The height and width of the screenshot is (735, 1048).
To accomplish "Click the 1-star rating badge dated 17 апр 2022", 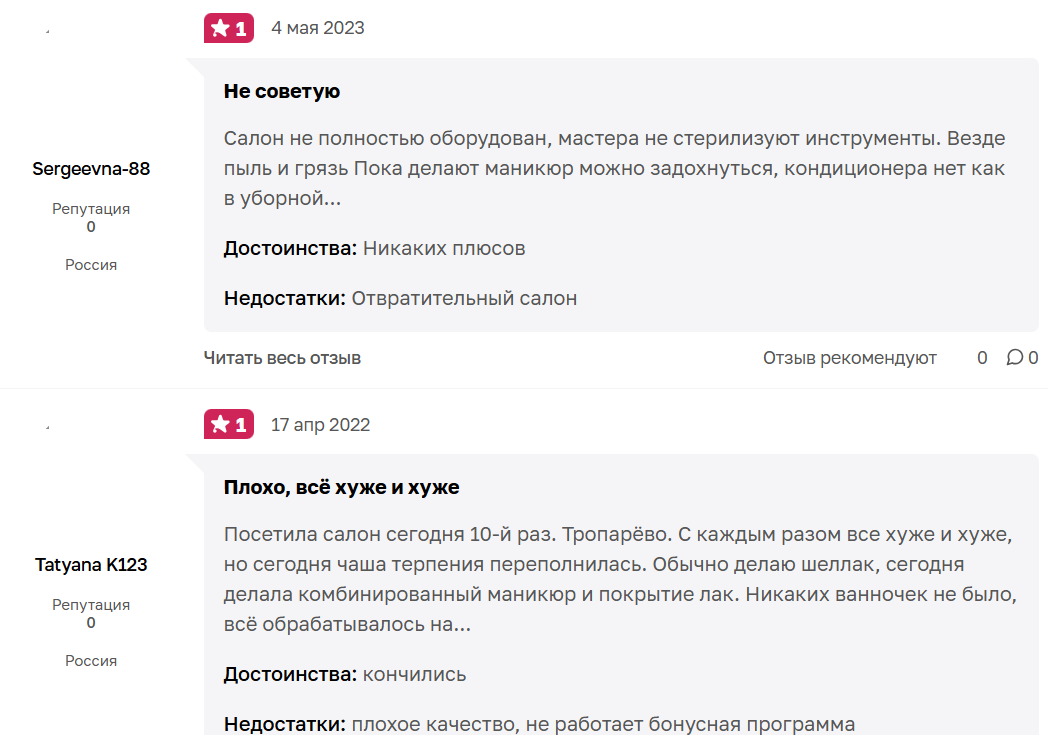I will [x=229, y=424].
